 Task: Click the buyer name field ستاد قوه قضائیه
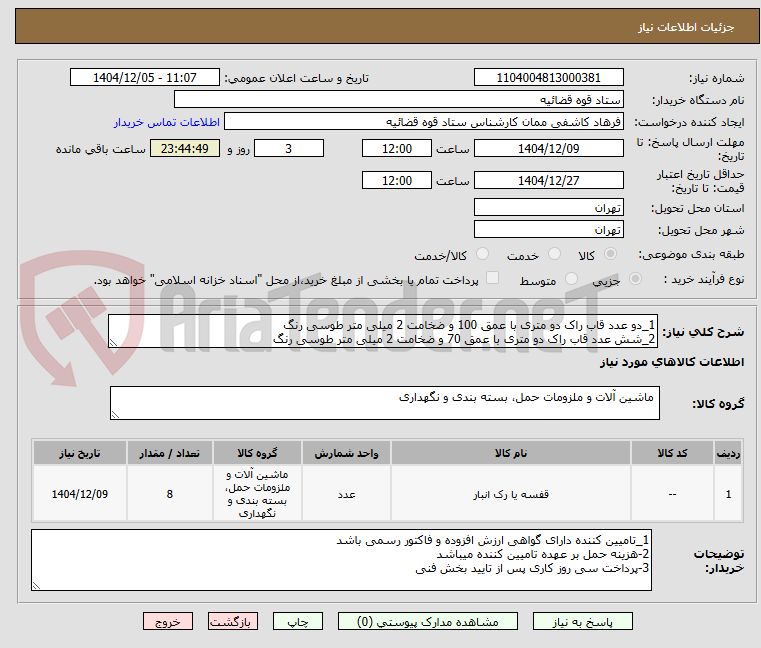coord(398,100)
